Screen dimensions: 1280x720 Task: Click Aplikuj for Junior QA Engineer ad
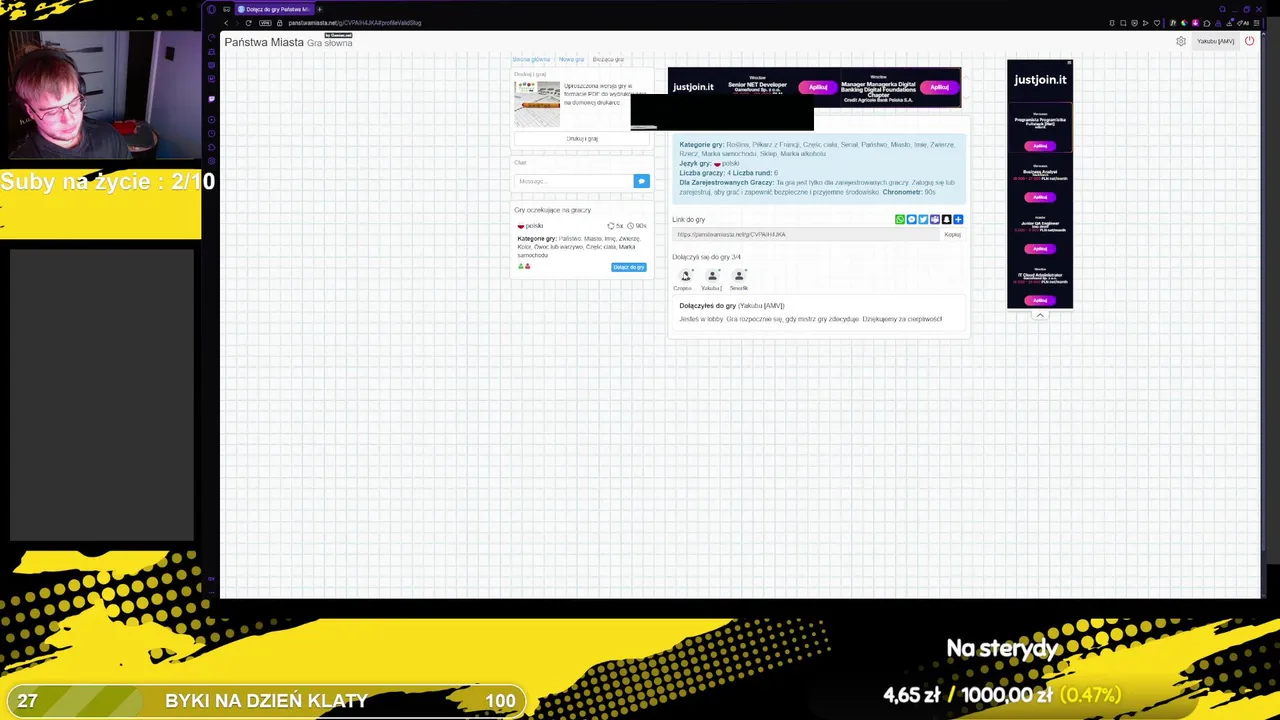1040,249
